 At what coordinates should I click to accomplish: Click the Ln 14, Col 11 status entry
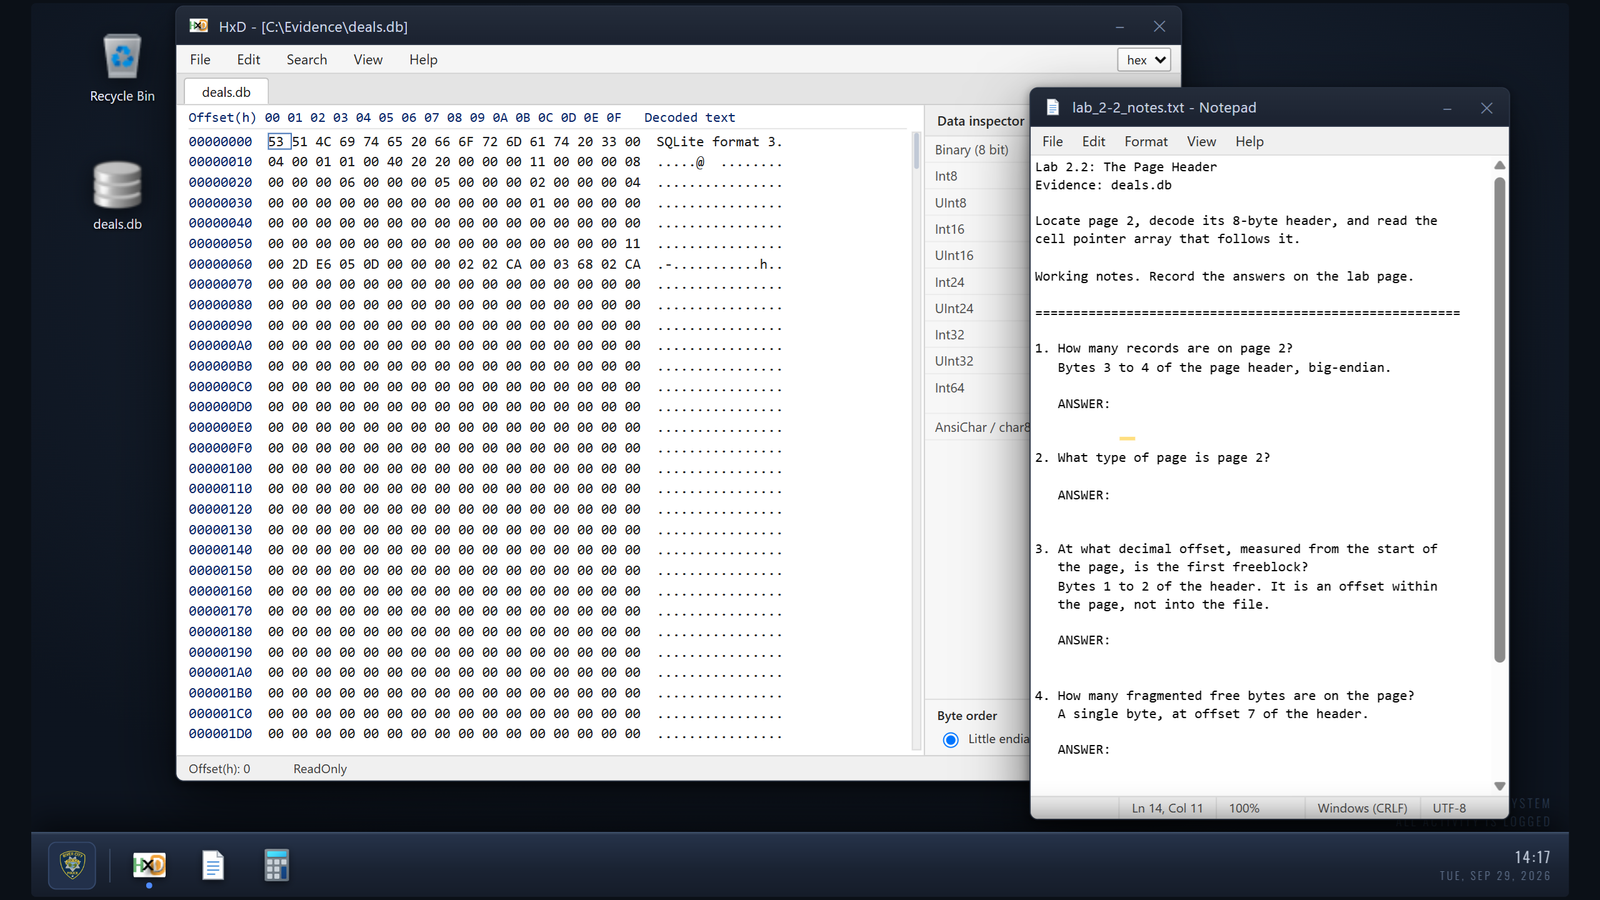(1167, 808)
